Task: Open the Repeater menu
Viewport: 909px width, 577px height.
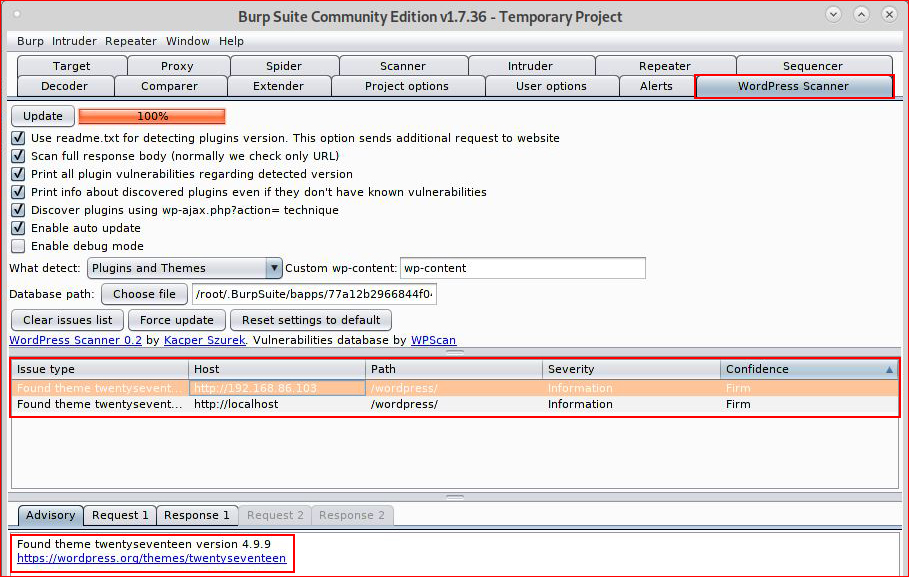Action: 130,41
